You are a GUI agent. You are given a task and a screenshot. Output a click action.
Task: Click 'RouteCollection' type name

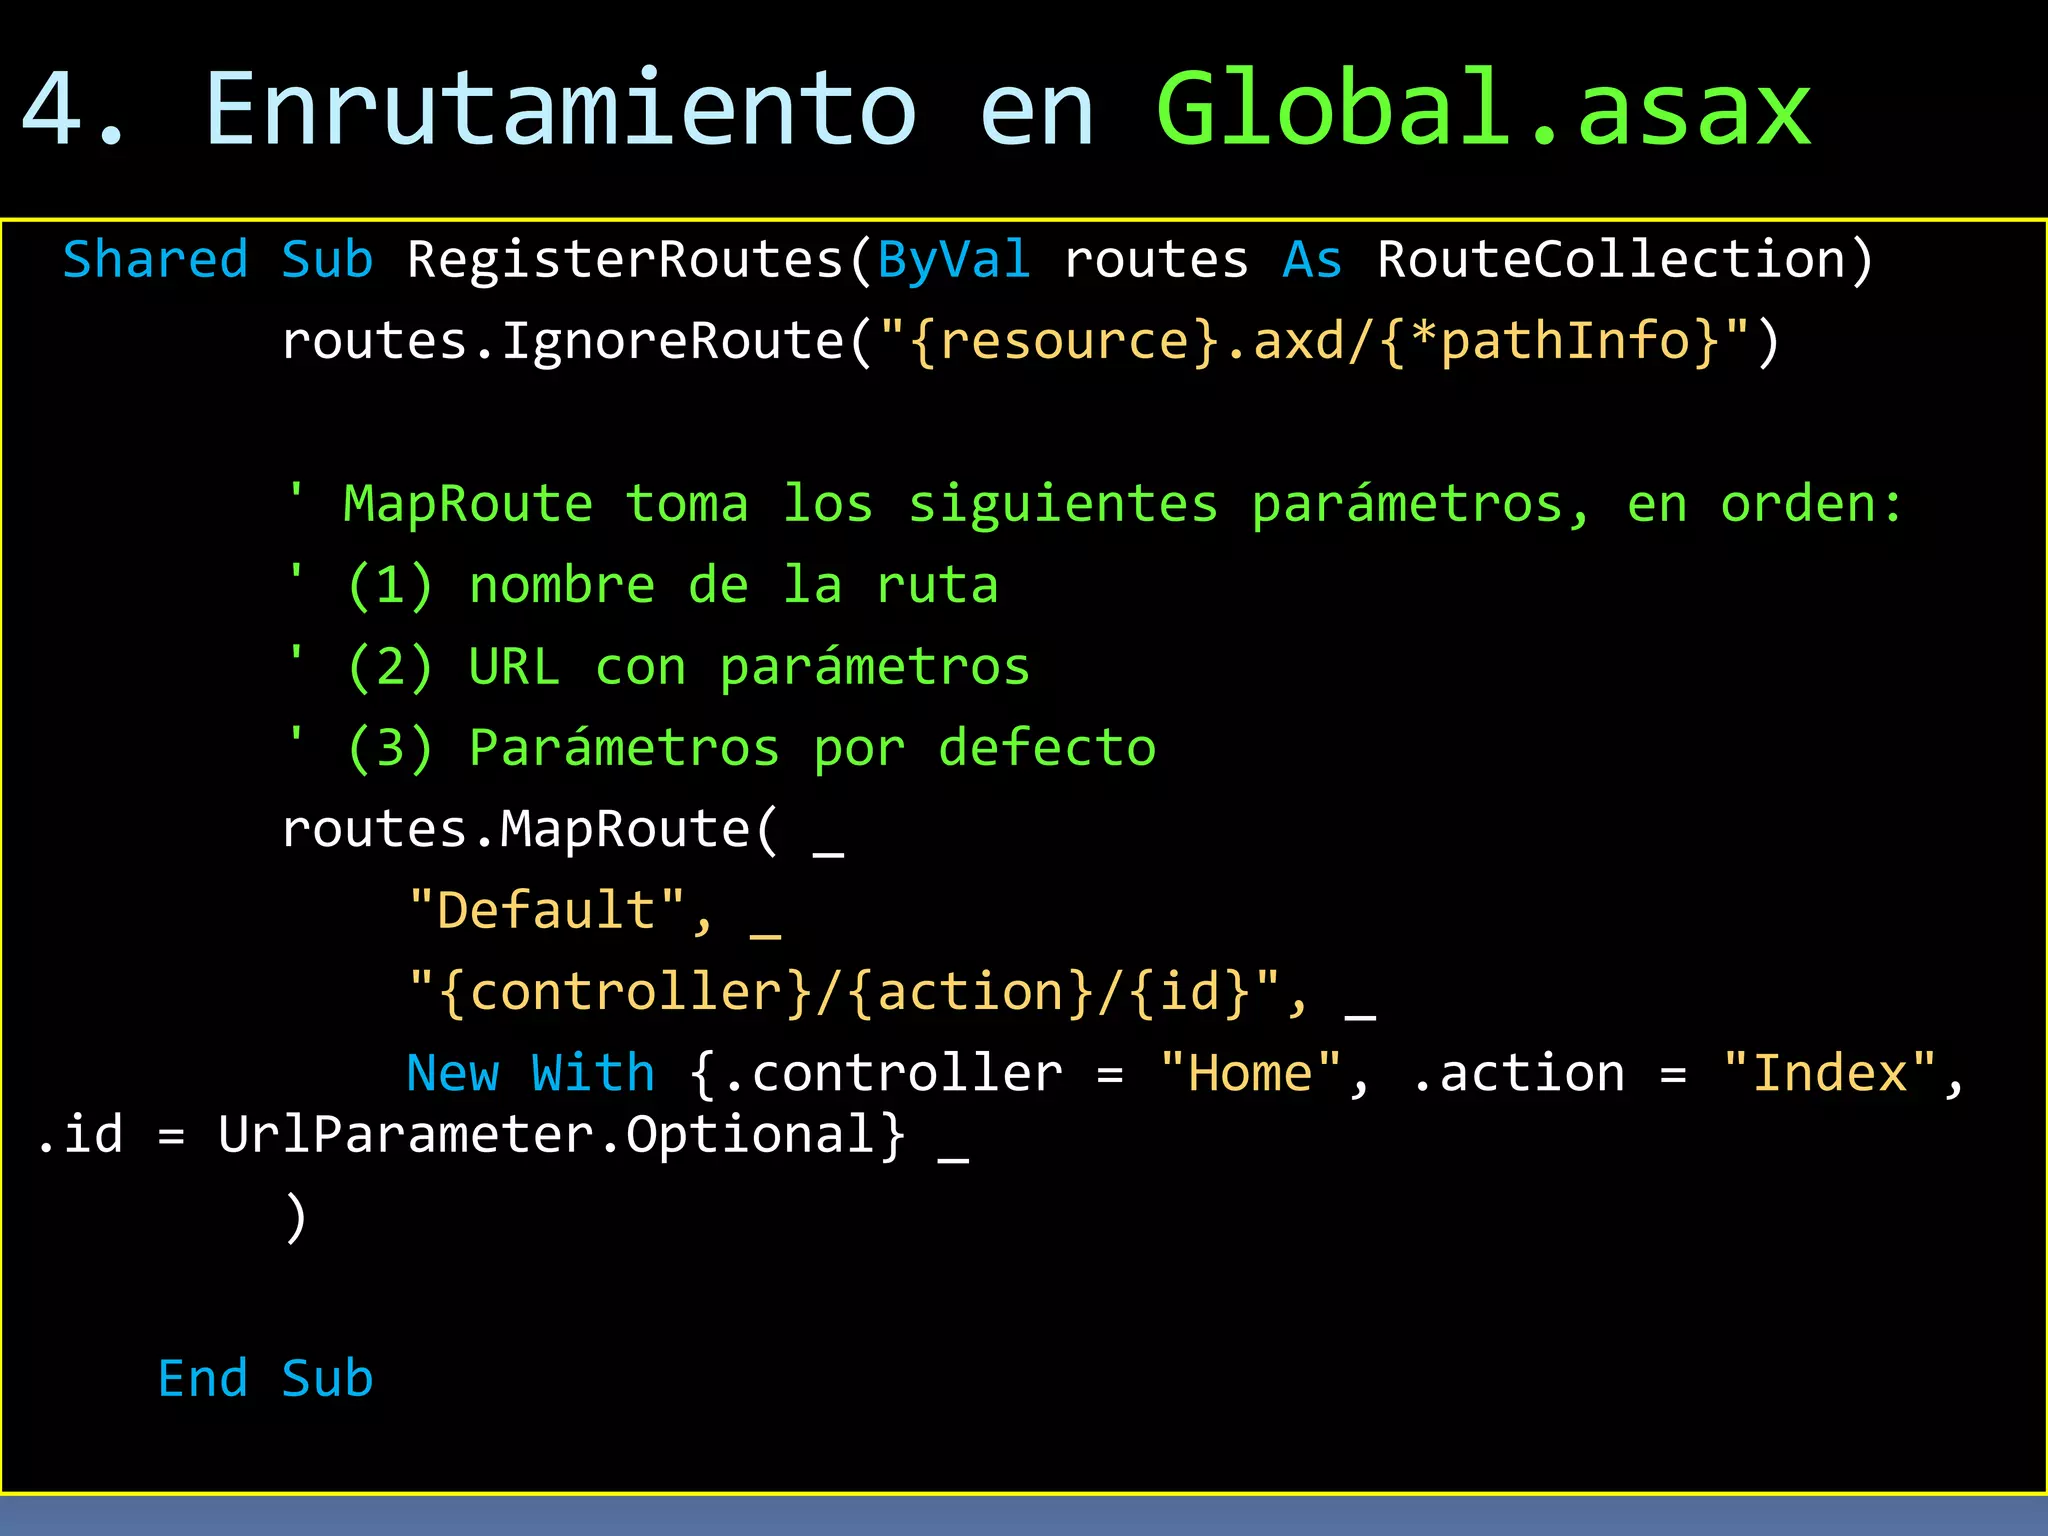(x=1611, y=260)
